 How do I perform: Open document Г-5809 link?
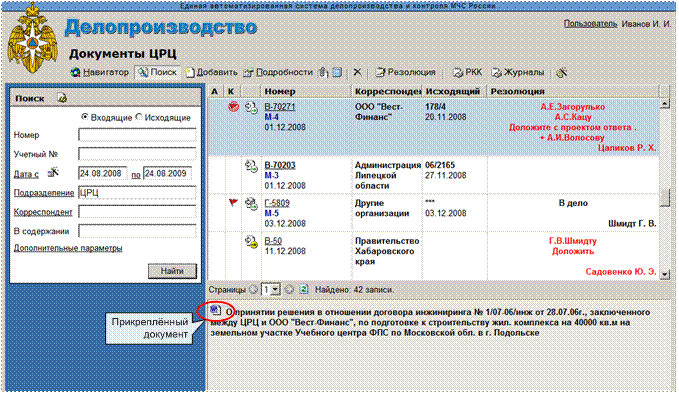click(277, 203)
